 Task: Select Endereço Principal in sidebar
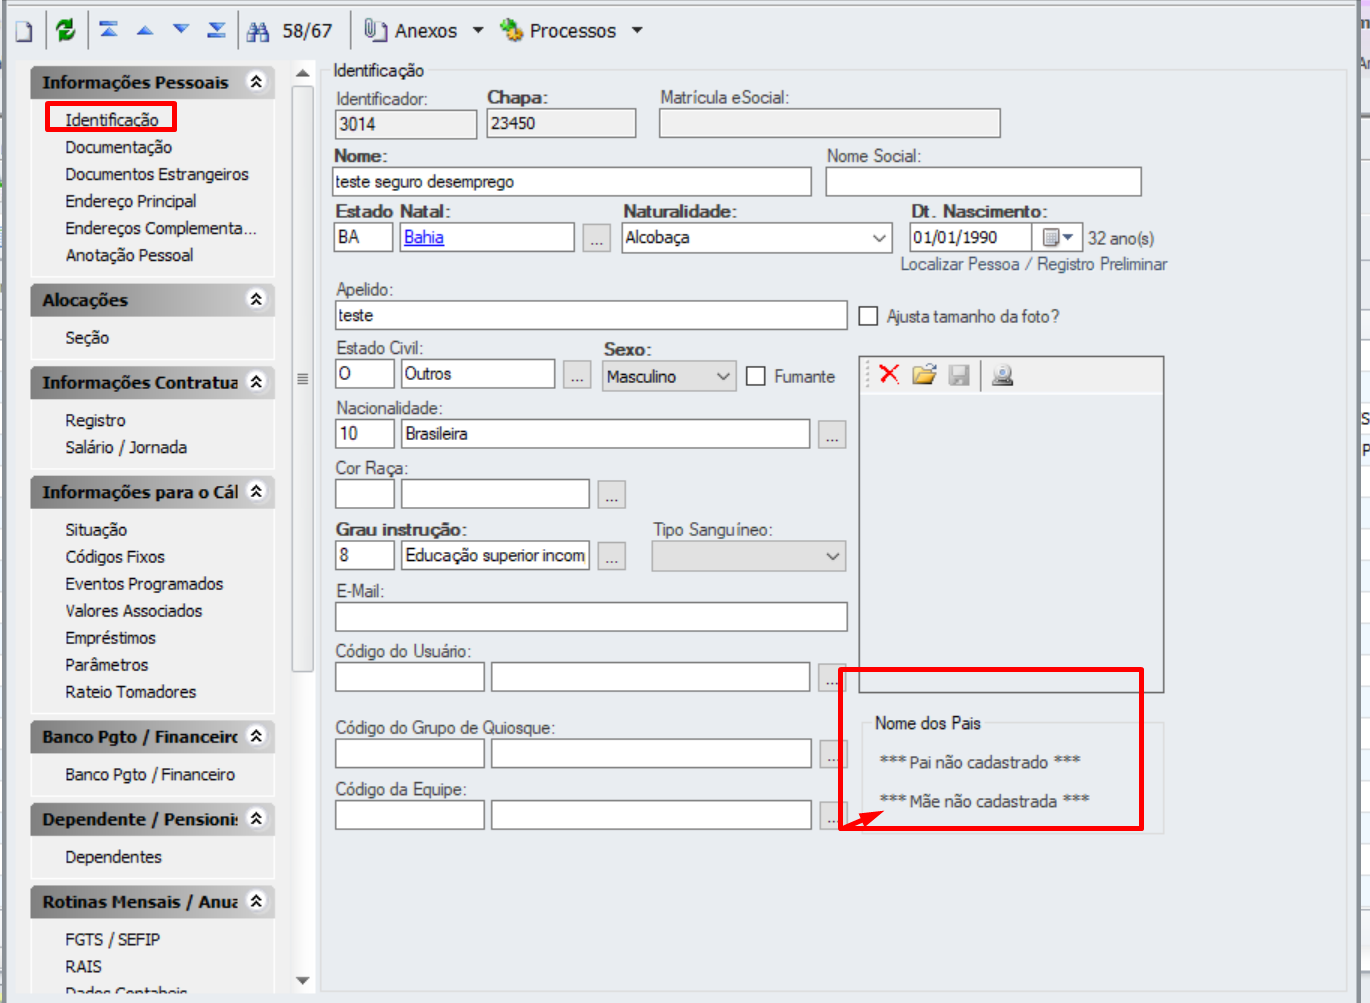click(x=131, y=201)
